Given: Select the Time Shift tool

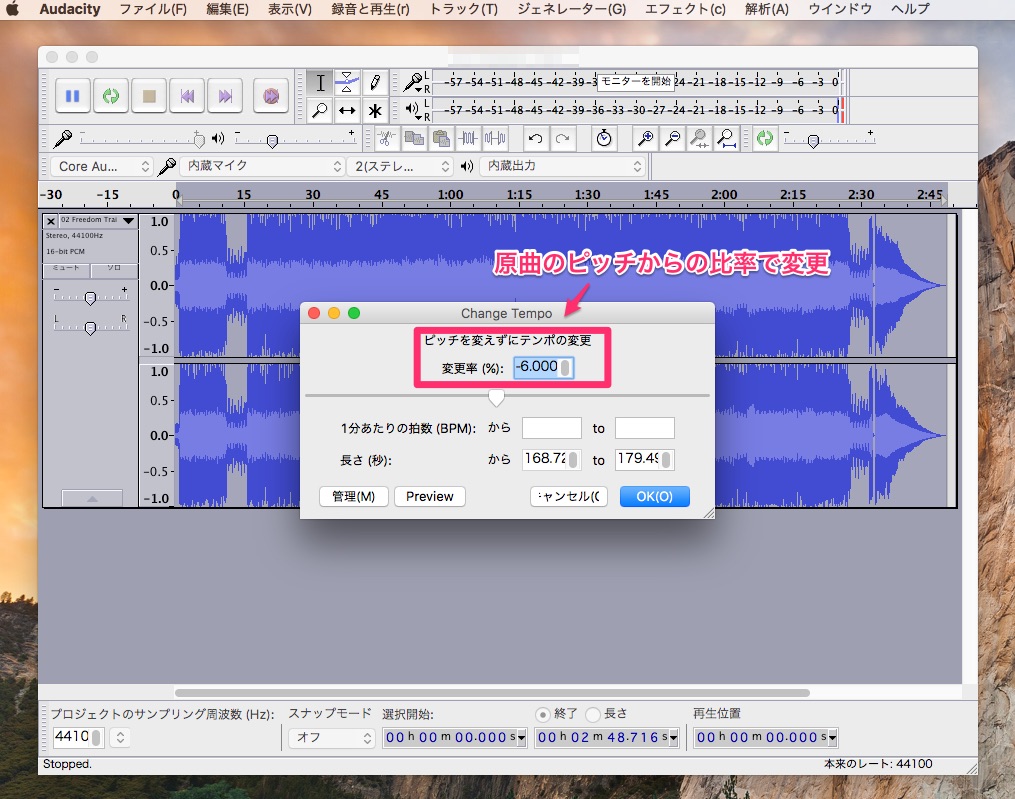Looking at the screenshot, I should (x=347, y=110).
